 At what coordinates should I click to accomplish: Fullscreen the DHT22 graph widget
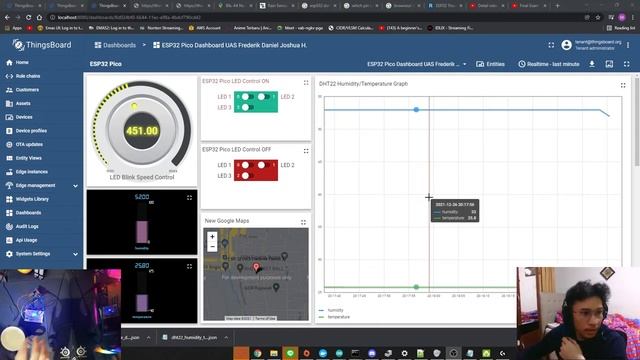(623, 85)
